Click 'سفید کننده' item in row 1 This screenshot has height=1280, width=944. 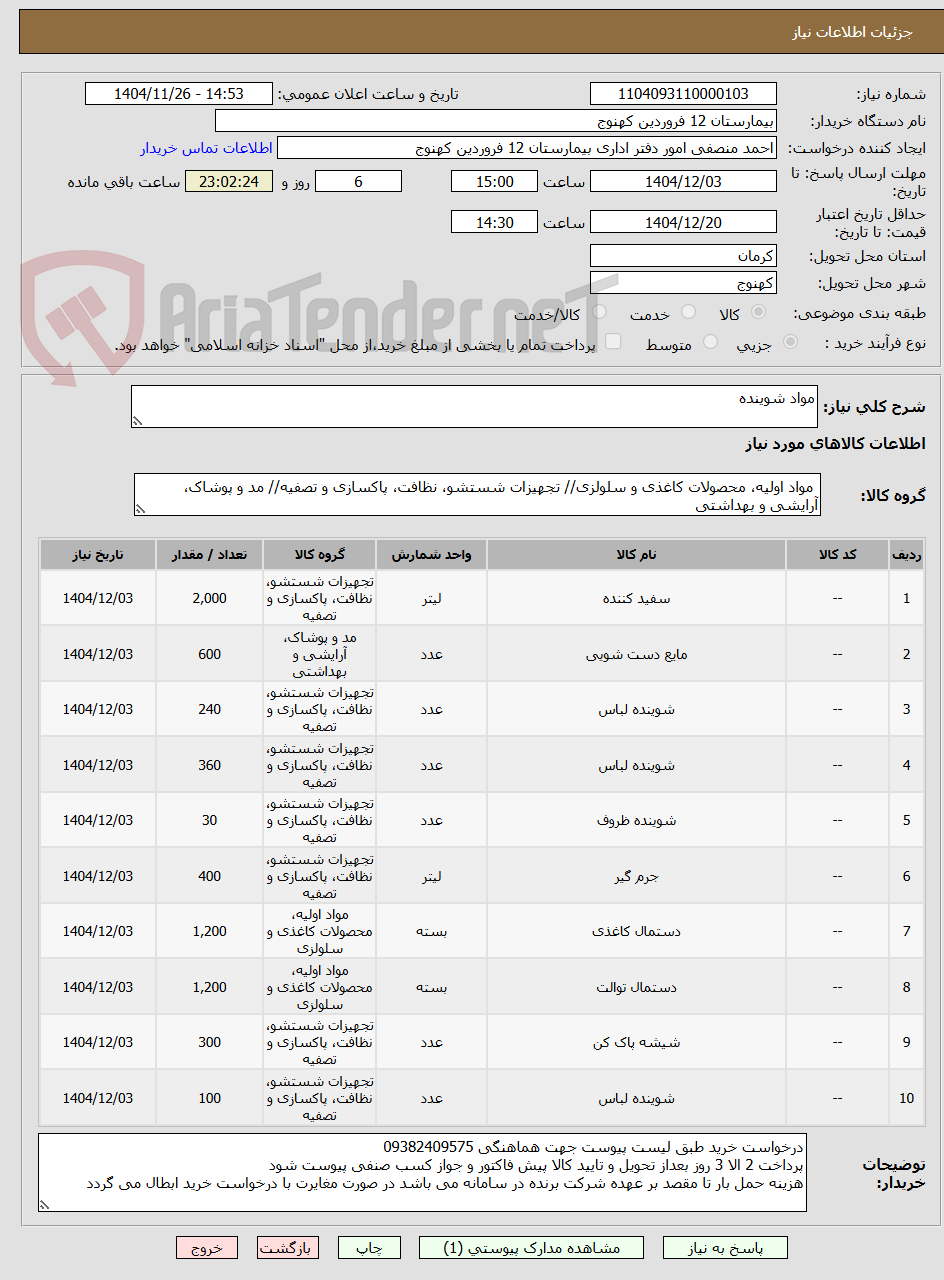pos(636,599)
